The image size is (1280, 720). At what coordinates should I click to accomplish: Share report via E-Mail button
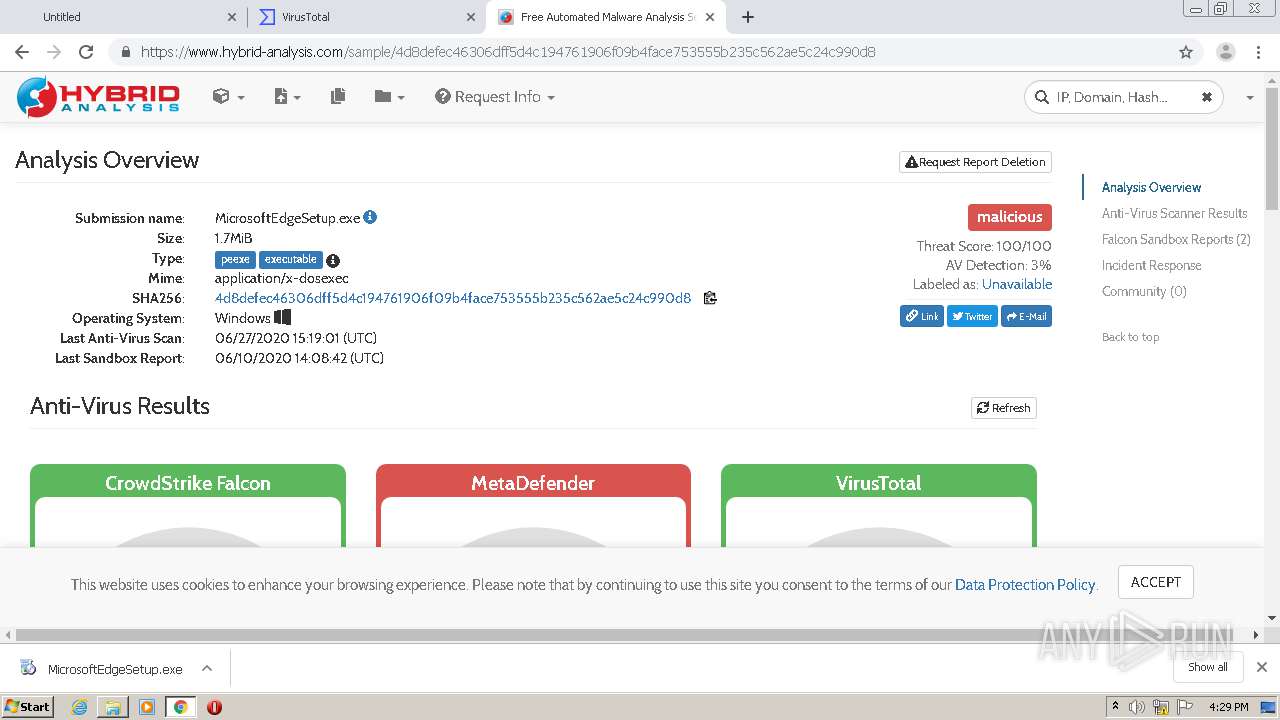tap(1026, 316)
